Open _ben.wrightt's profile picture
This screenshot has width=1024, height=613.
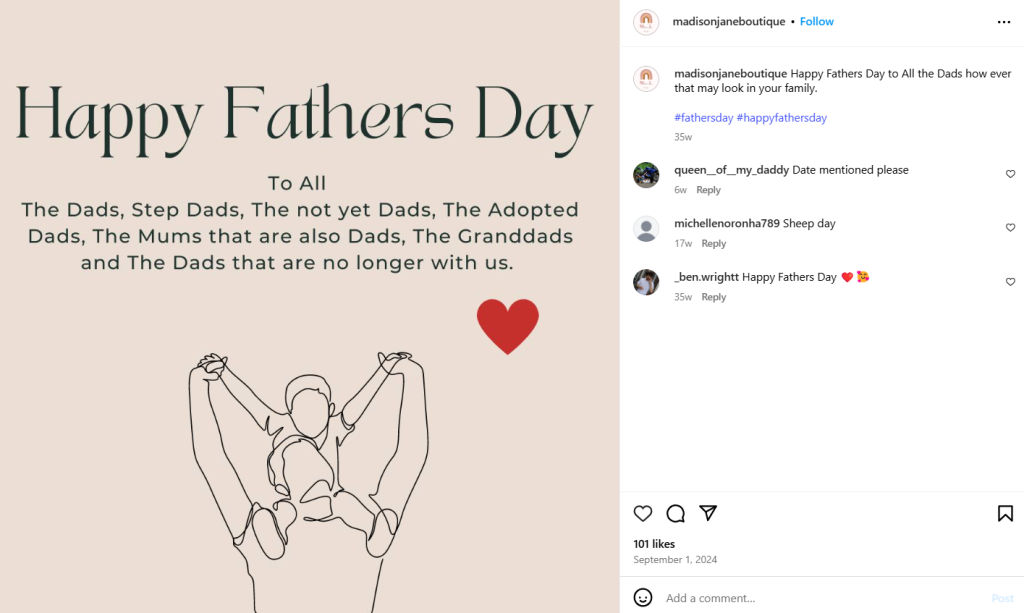[x=646, y=282]
